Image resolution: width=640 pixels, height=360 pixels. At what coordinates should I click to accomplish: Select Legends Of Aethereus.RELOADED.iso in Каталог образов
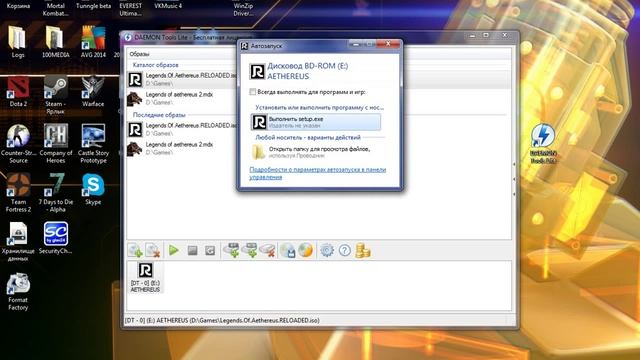182,79
